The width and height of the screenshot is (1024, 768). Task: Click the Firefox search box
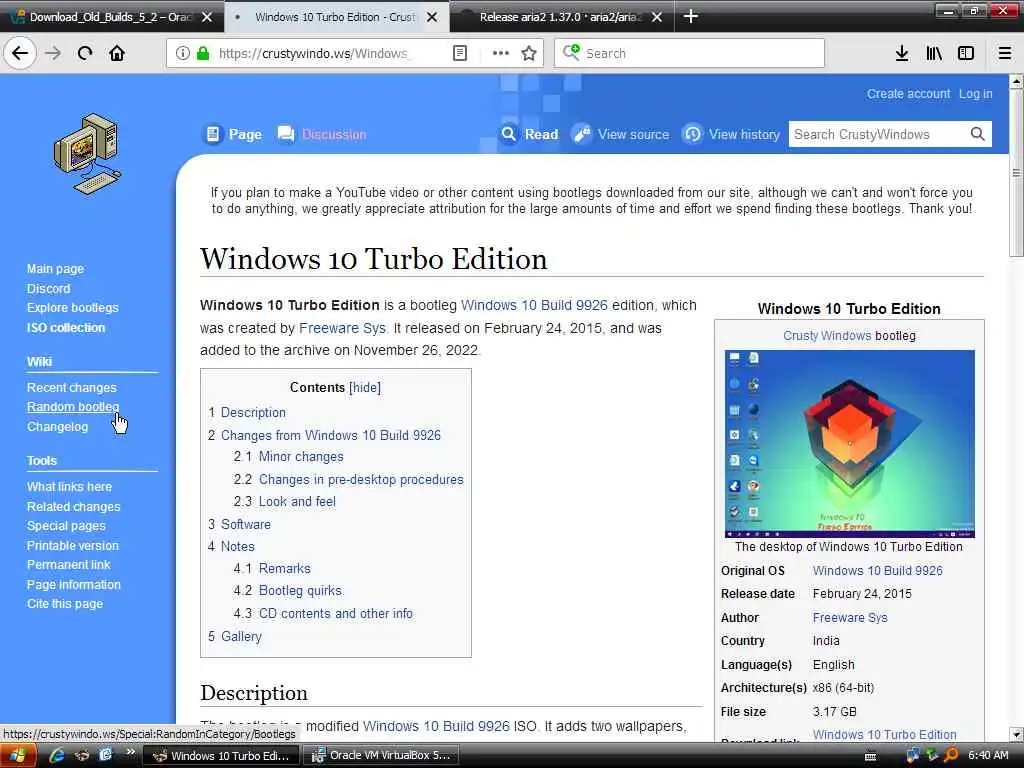tap(689, 53)
